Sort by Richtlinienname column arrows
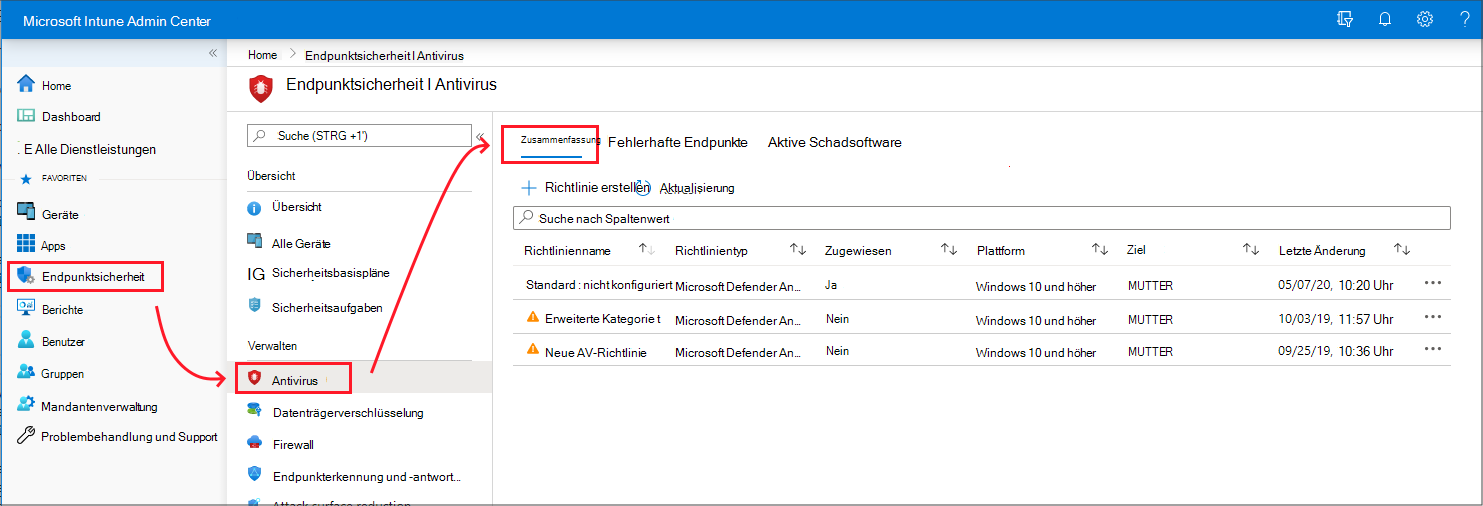Viewport: 1483px width, 506px height. coord(646,250)
